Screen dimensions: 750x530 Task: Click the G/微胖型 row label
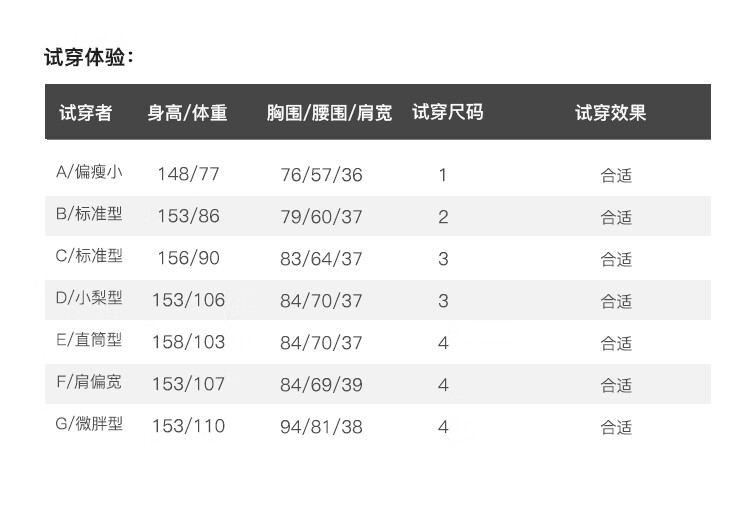click(x=89, y=425)
